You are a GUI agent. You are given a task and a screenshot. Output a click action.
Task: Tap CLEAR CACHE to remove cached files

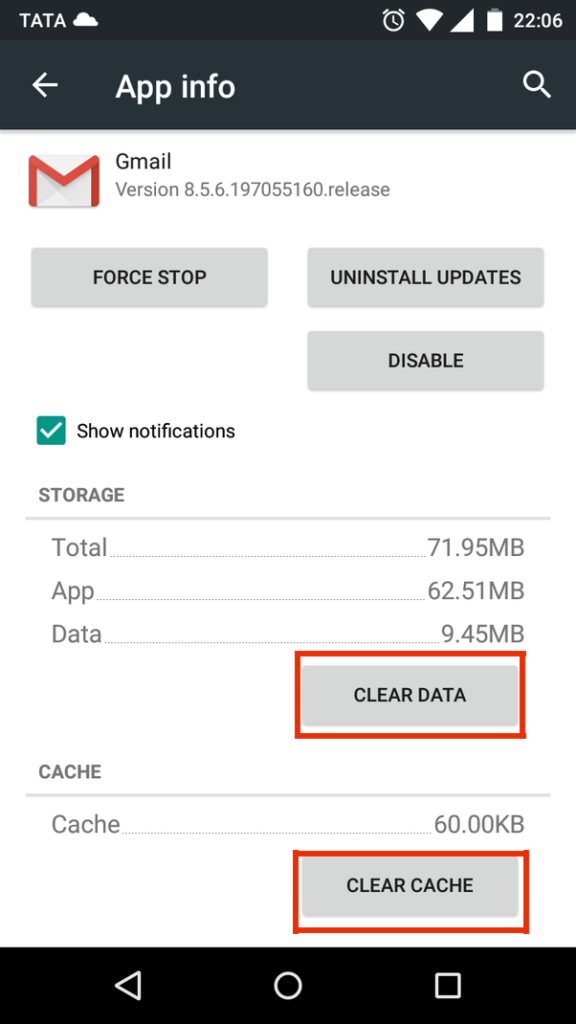(x=411, y=885)
